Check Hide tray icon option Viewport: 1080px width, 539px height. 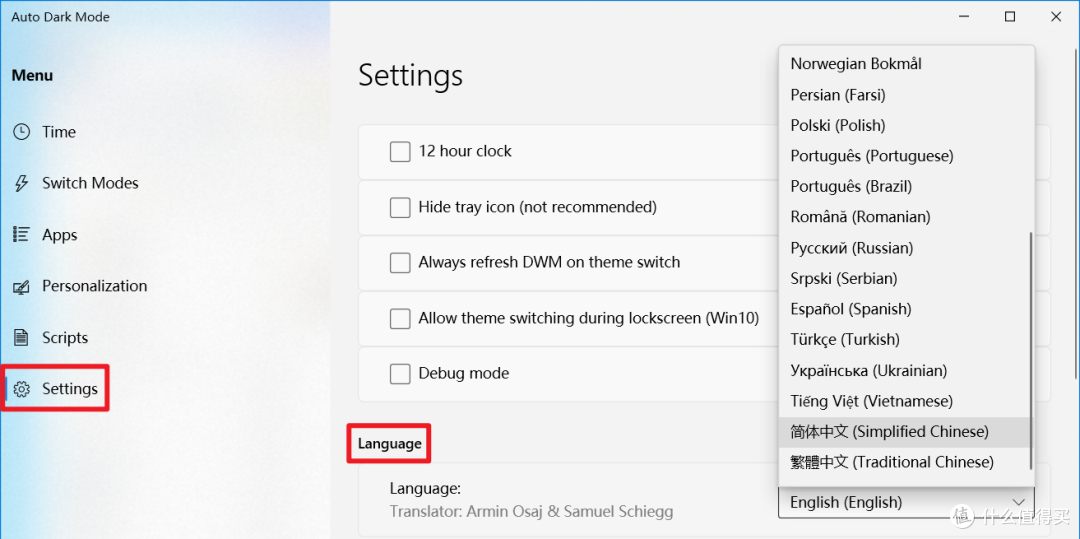click(x=400, y=207)
